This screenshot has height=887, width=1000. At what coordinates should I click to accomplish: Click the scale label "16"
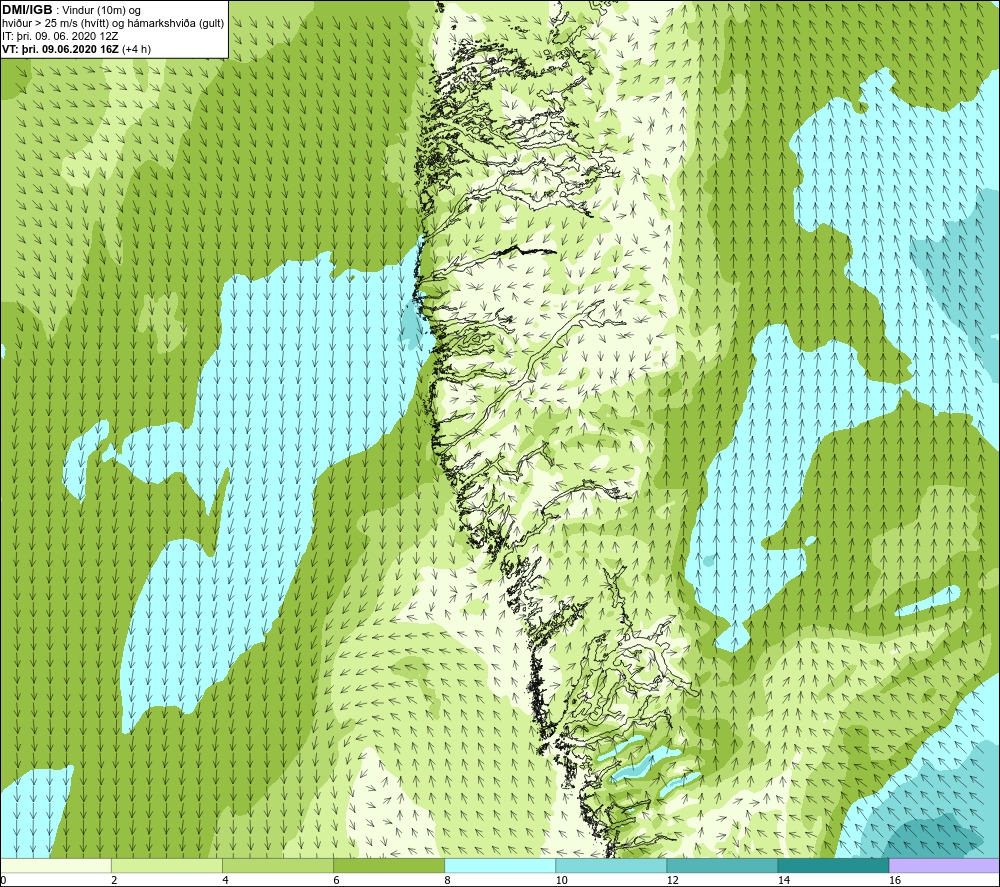[x=895, y=881]
